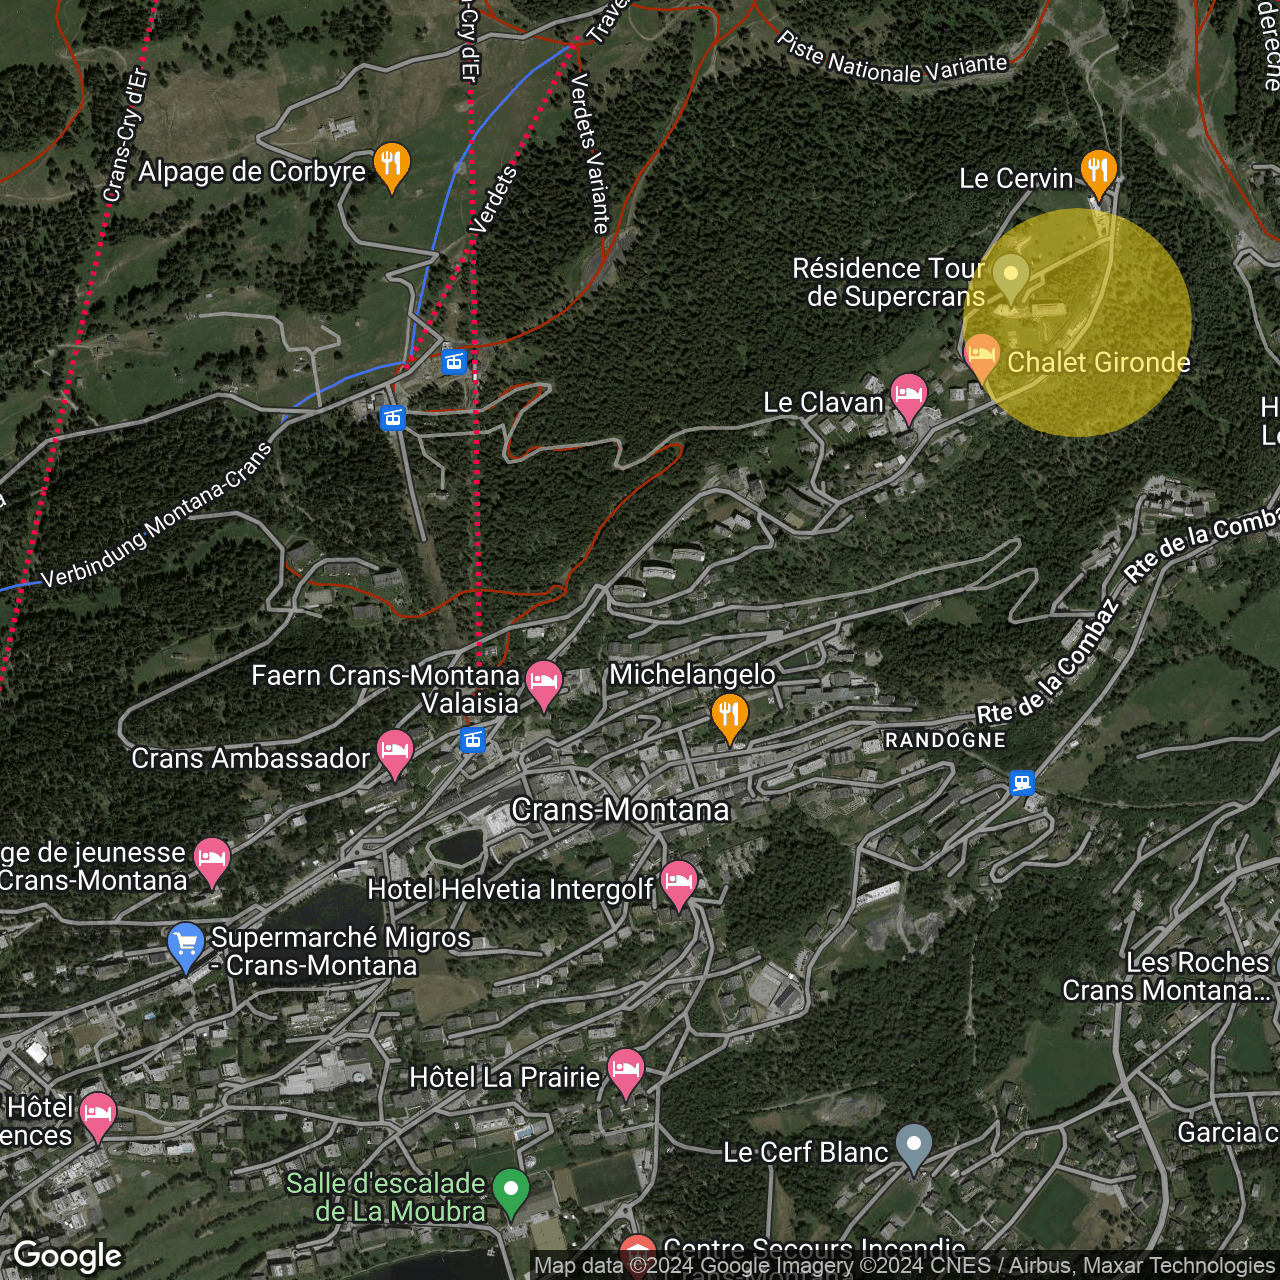Click the Randogne area label
The width and height of the screenshot is (1280, 1280).
coord(946,740)
